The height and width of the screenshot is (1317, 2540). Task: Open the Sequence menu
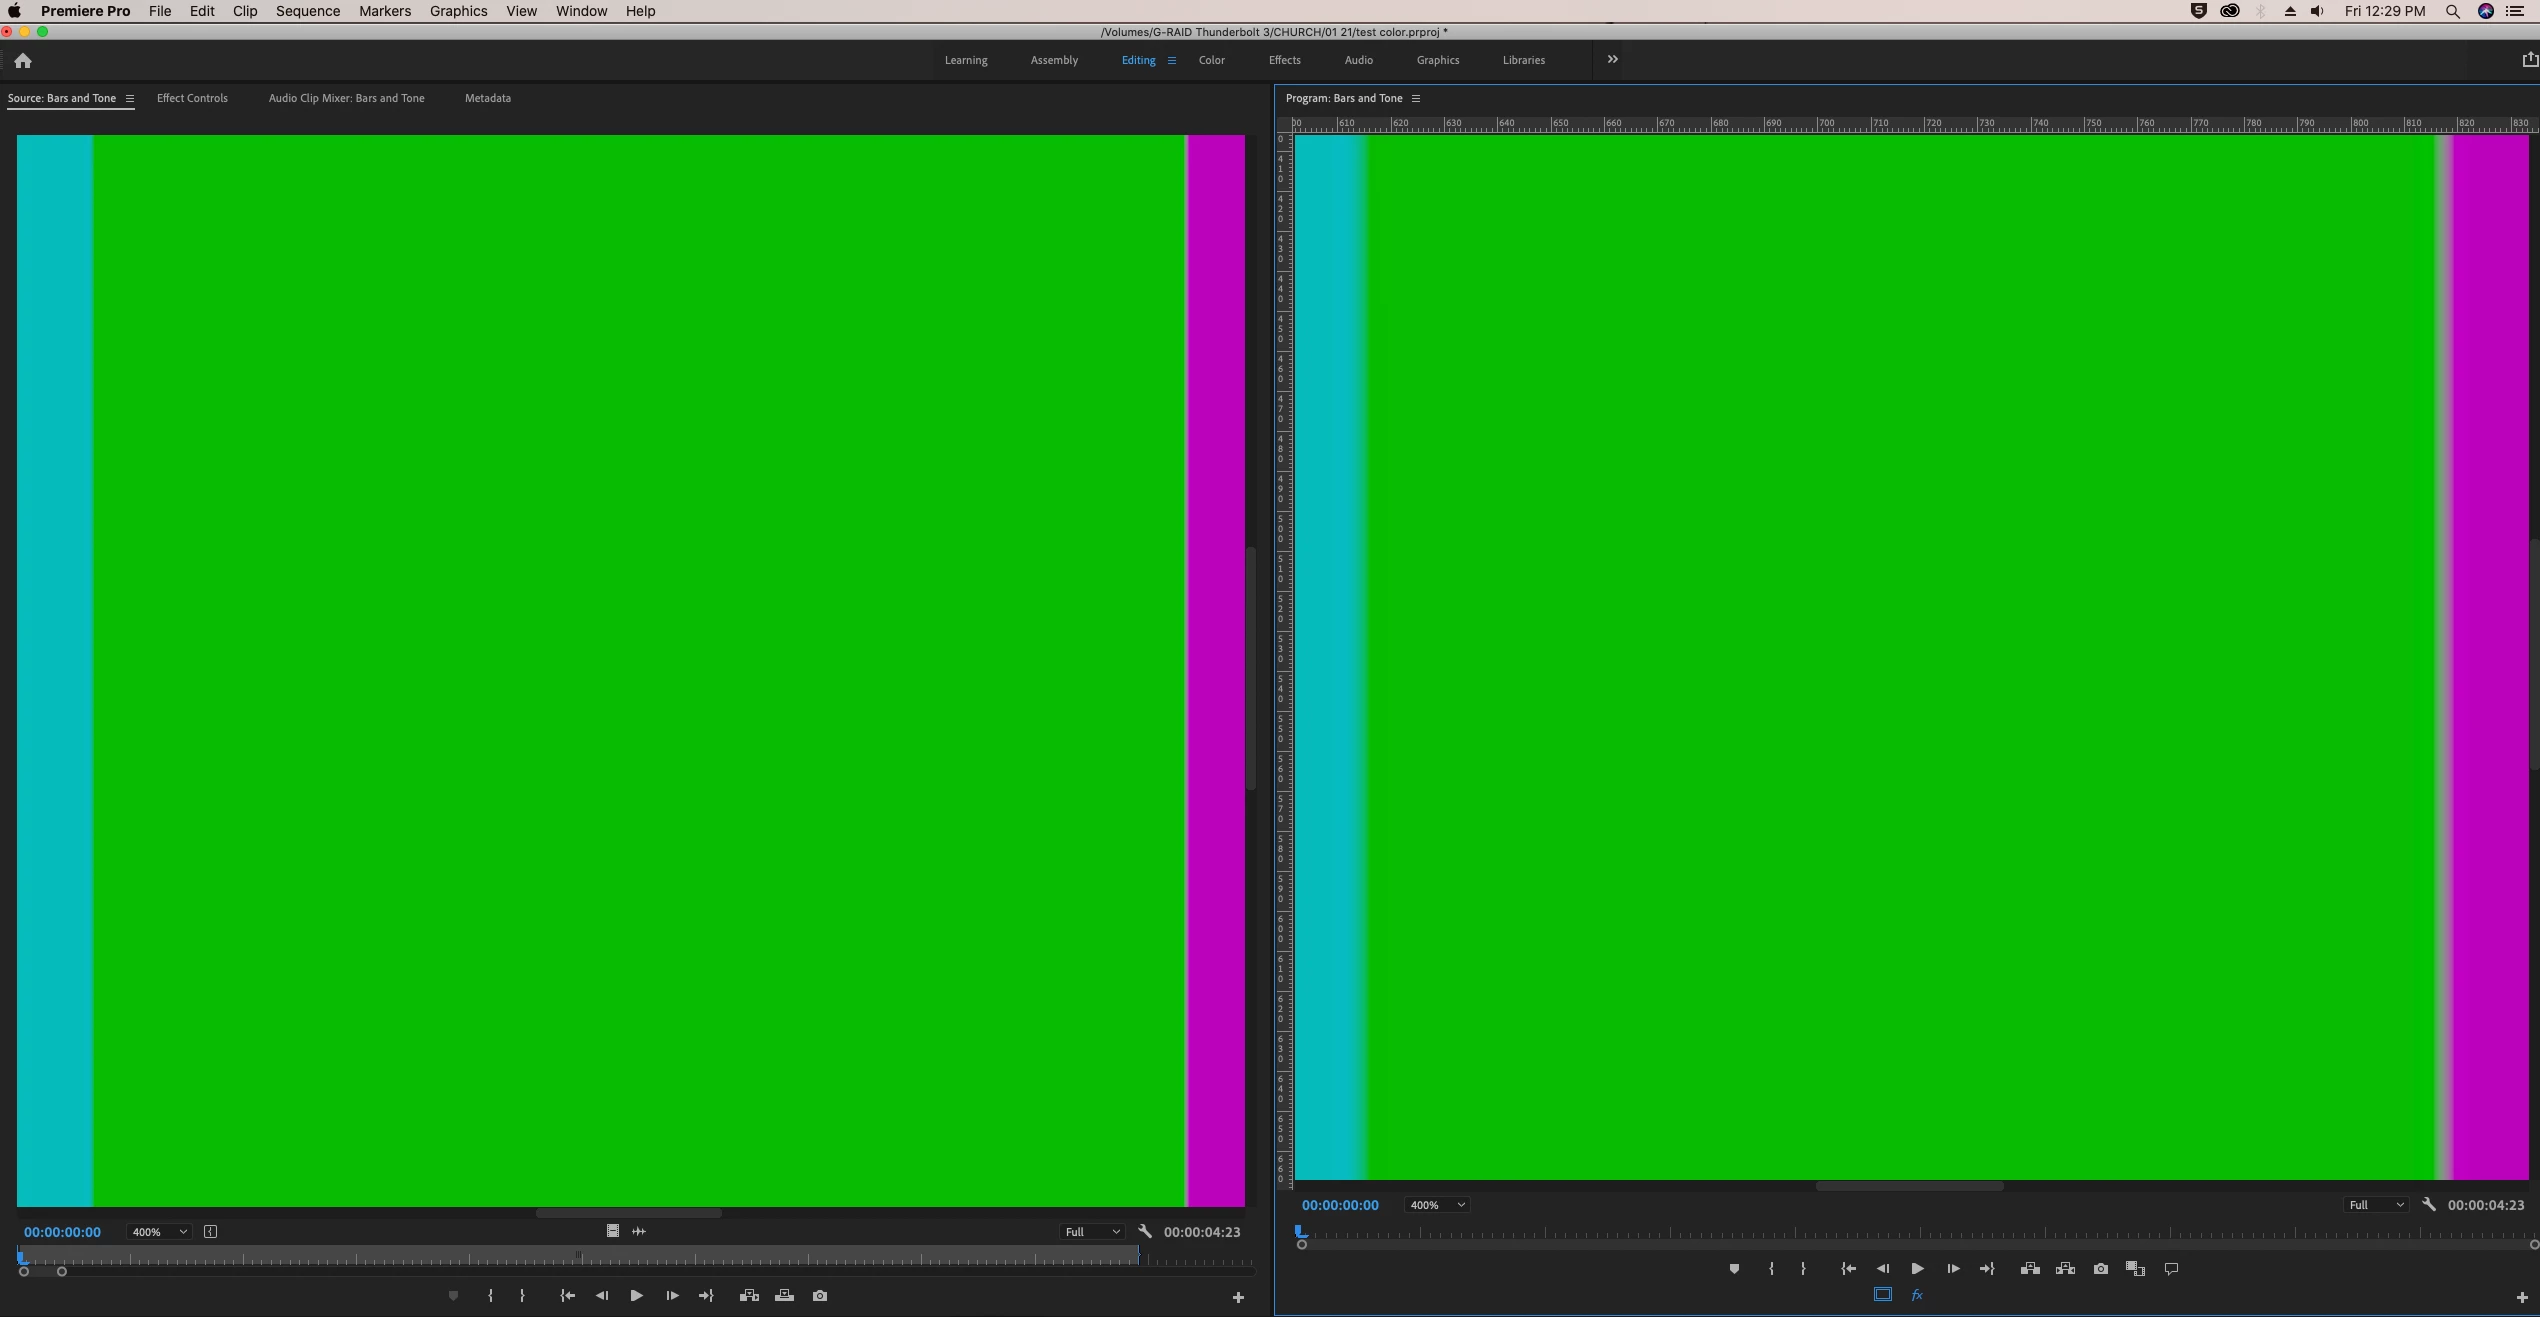[x=307, y=11]
